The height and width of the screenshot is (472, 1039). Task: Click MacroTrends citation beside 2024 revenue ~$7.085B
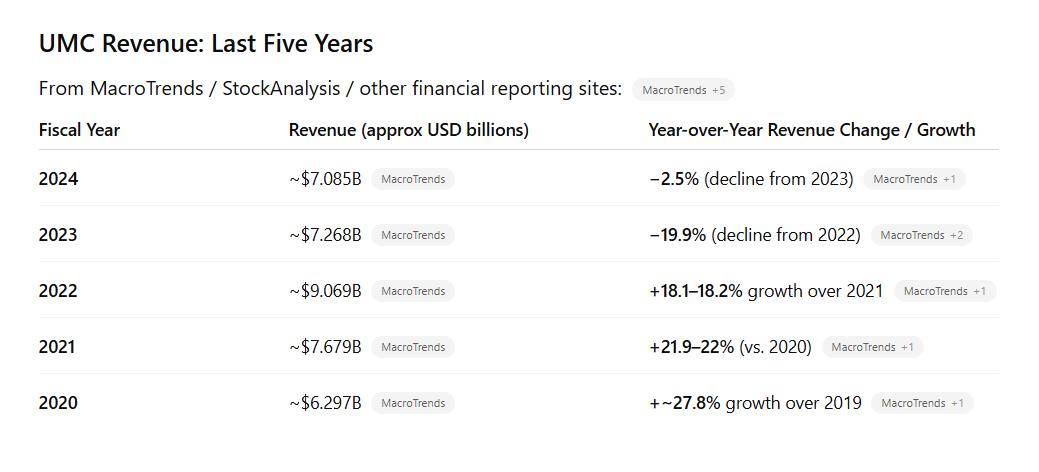(413, 179)
